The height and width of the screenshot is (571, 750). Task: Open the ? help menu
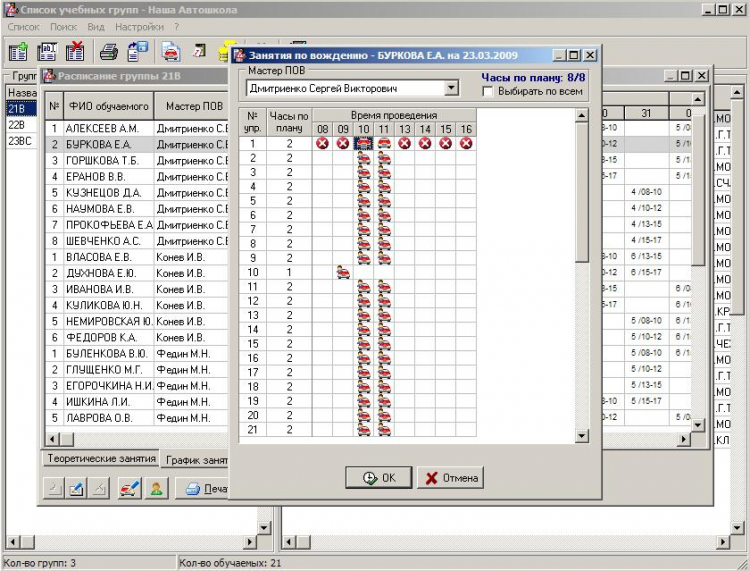176,27
